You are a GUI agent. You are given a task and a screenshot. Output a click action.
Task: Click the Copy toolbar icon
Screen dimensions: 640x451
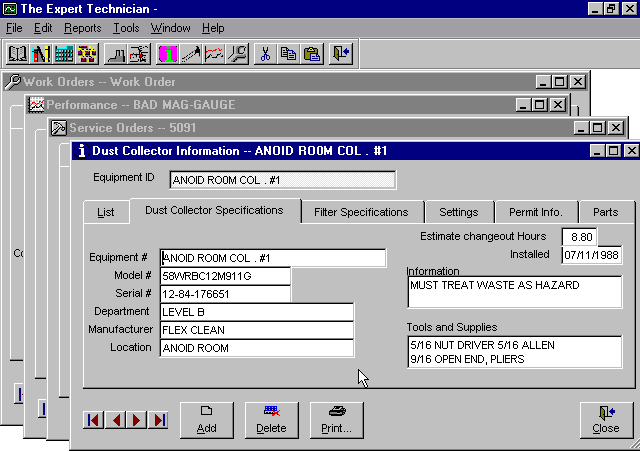point(289,53)
